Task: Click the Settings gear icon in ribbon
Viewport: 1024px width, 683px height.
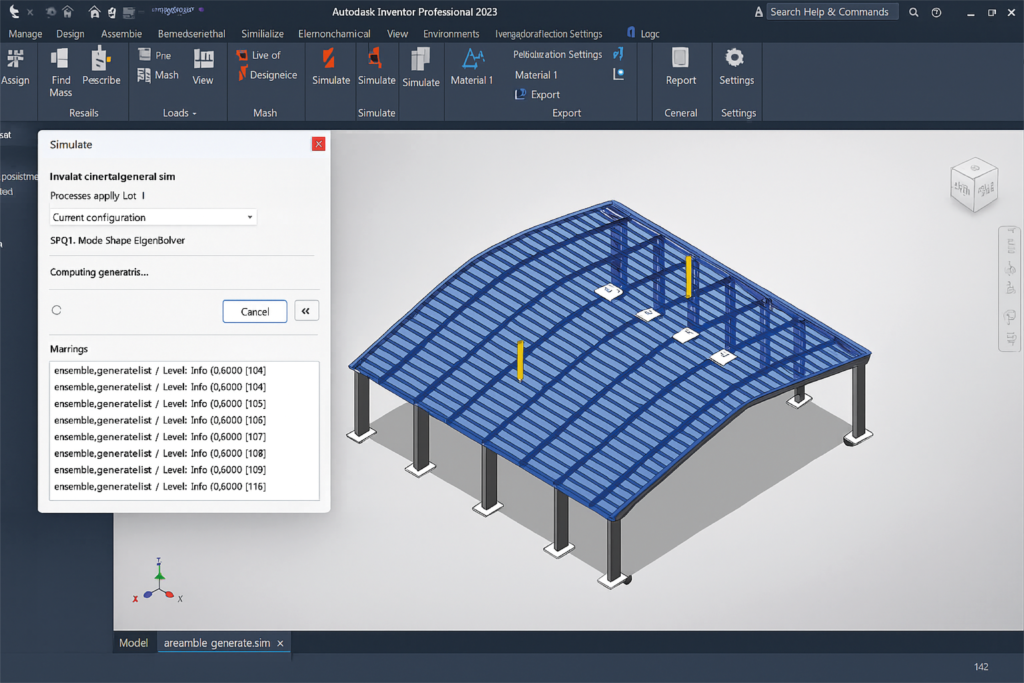Action: pos(735,59)
